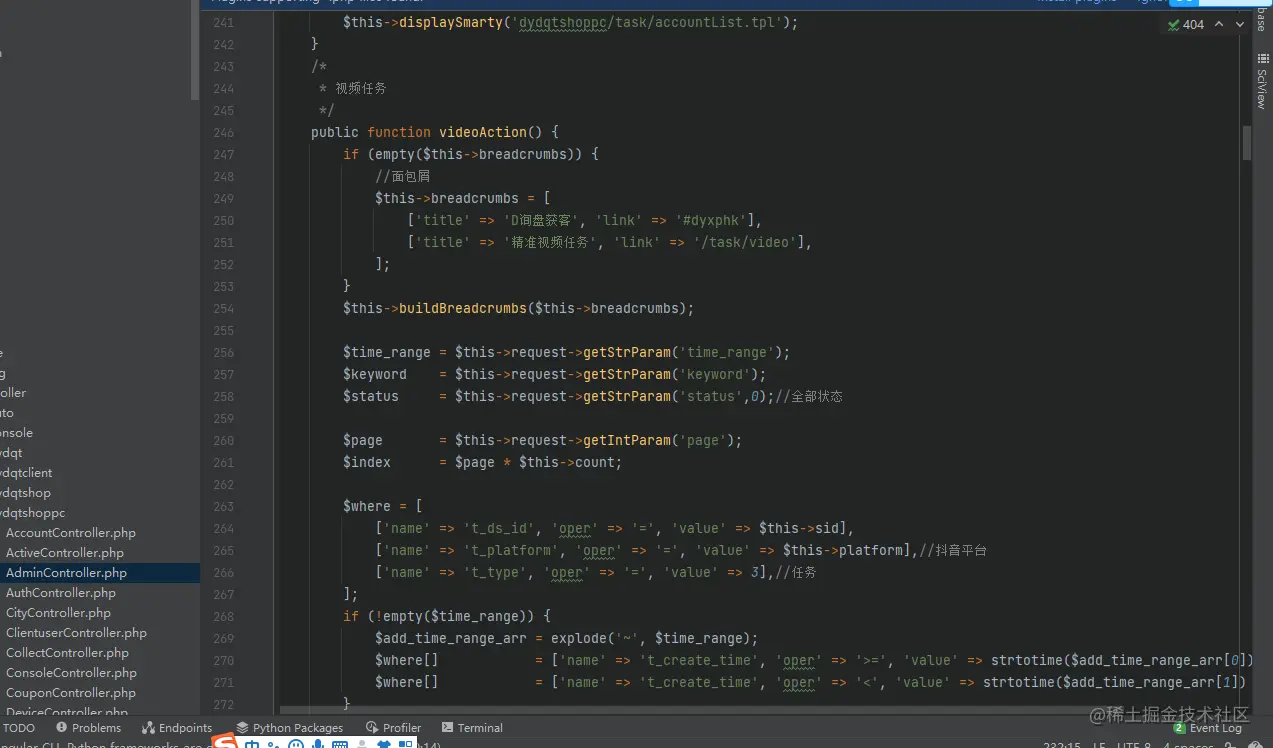Open the TODO tool window tab
Screen dimensions: 1273x748
click(x=18, y=728)
